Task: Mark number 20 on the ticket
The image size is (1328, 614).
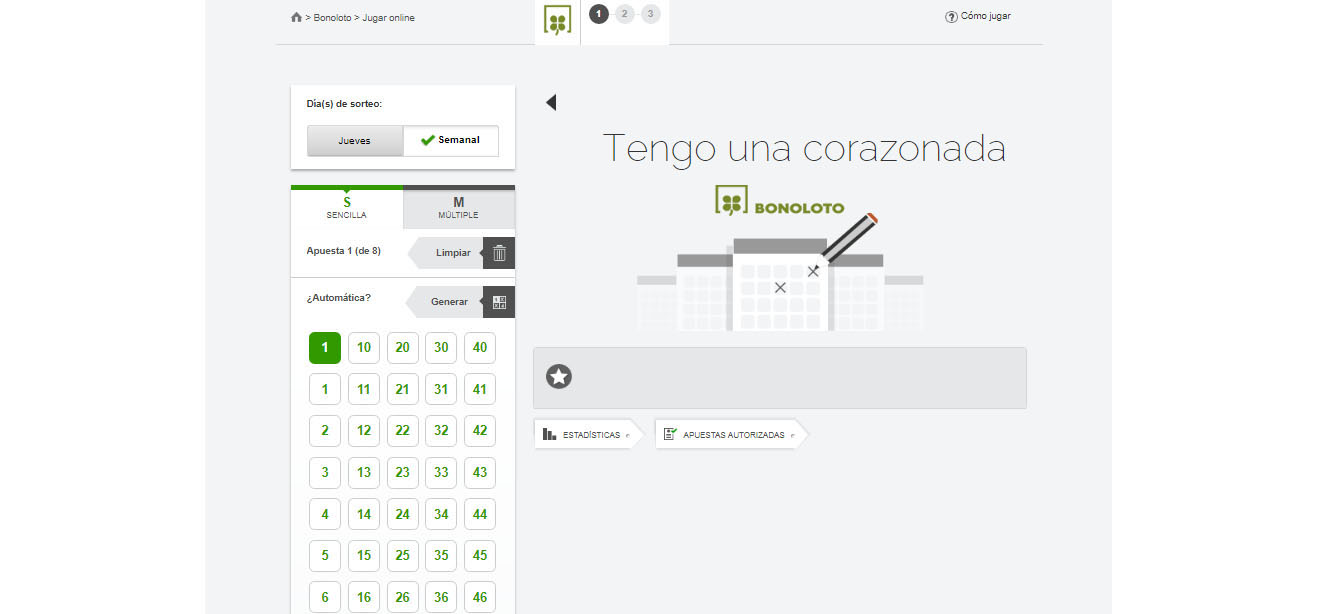Action: pyautogui.click(x=403, y=348)
